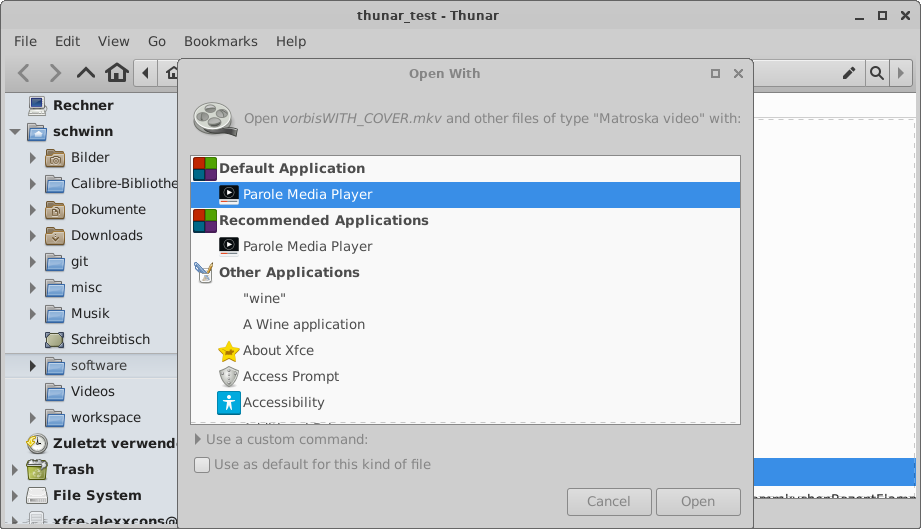
Task: Open the Edit menu
Action: pyautogui.click(x=68, y=41)
